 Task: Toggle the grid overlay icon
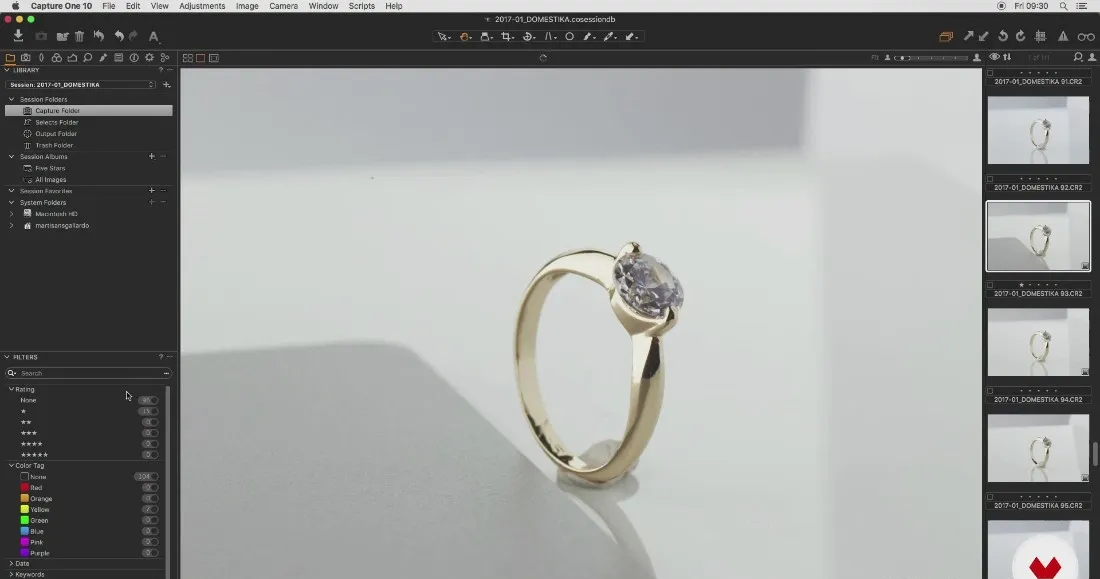pos(1041,36)
